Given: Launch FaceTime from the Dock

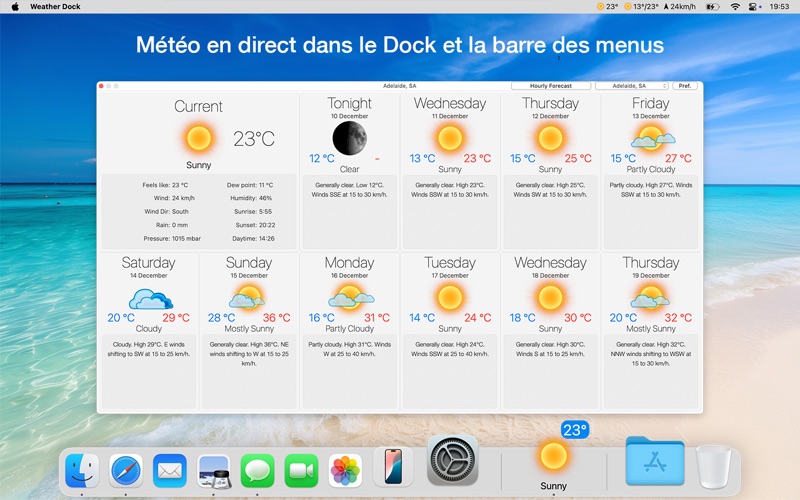Looking at the screenshot, I should tap(301, 470).
